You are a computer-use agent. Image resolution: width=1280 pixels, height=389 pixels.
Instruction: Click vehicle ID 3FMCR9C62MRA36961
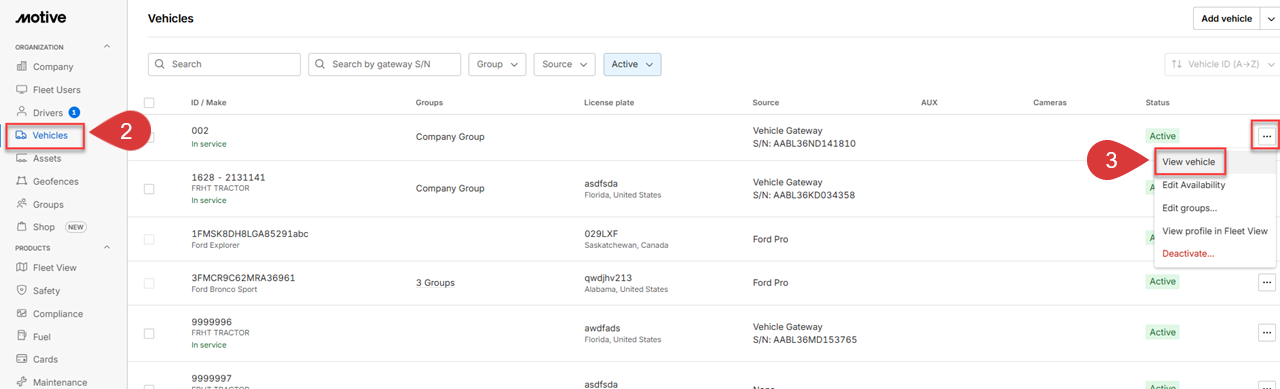point(243,277)
